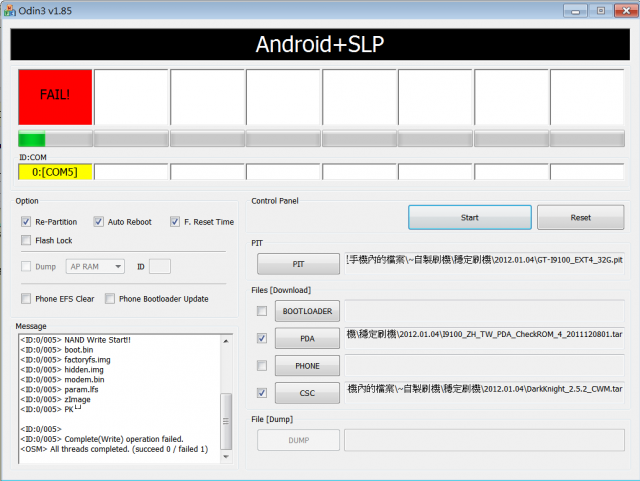Click the Reset button
Screen dimensions: 640x481
[x=580, y=218]
